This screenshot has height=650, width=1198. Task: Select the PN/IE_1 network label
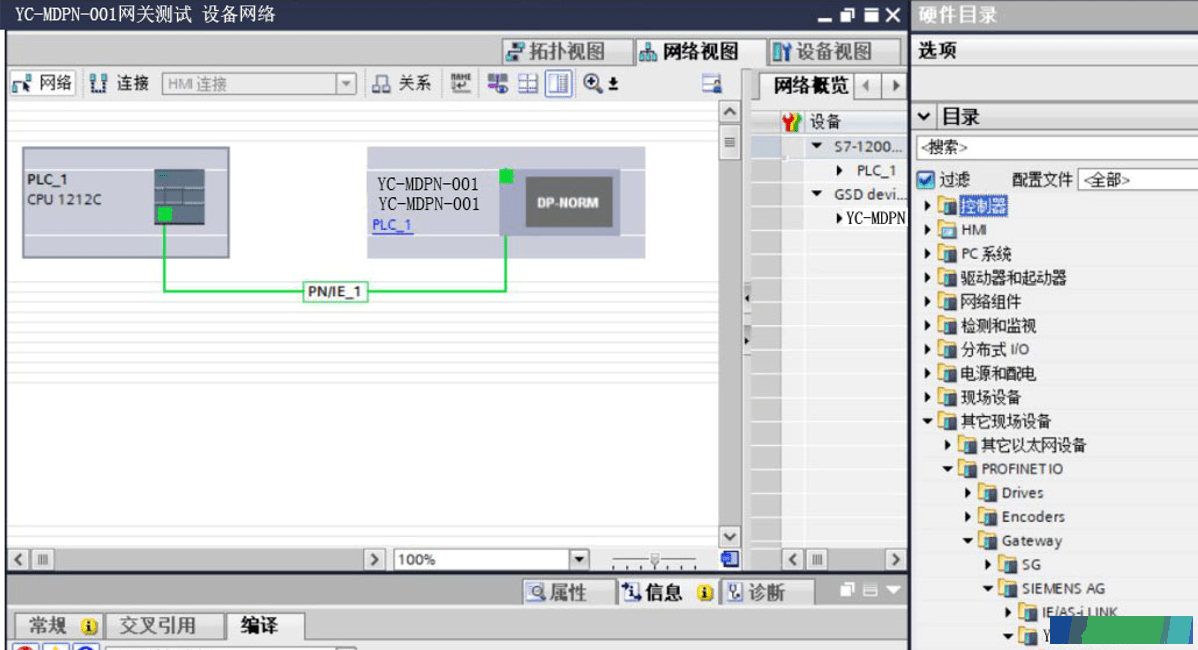[335, 292]
